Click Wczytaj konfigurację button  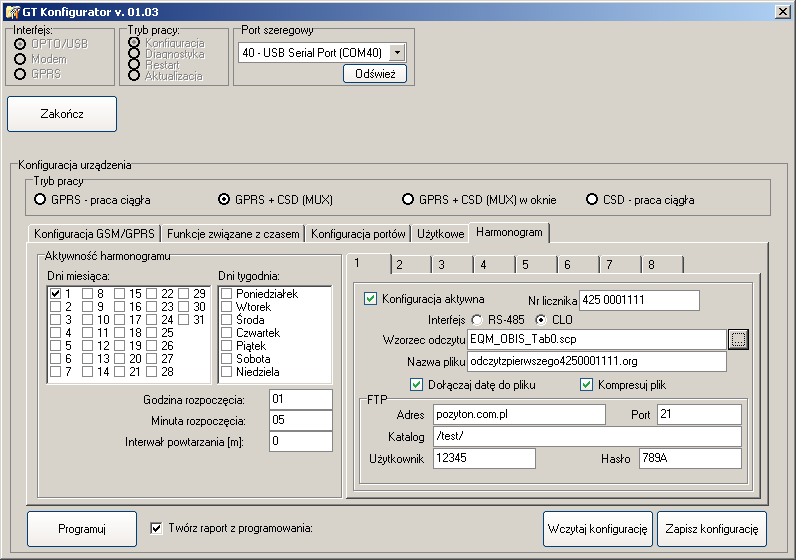point(598,529)
